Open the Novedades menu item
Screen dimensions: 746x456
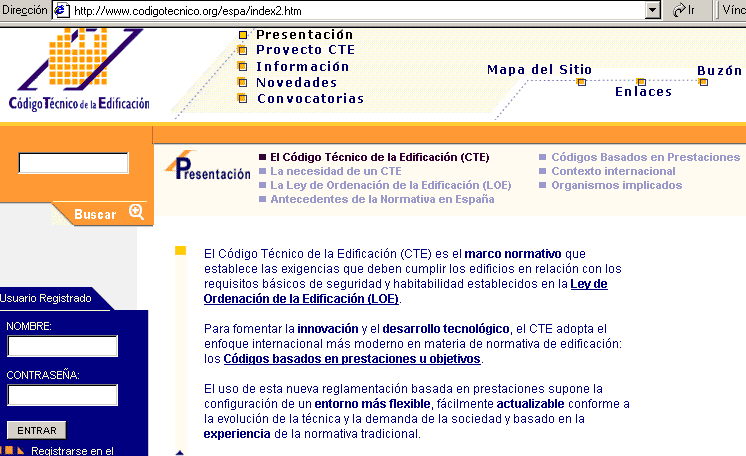pyautogui.click(x=296, y=83)
